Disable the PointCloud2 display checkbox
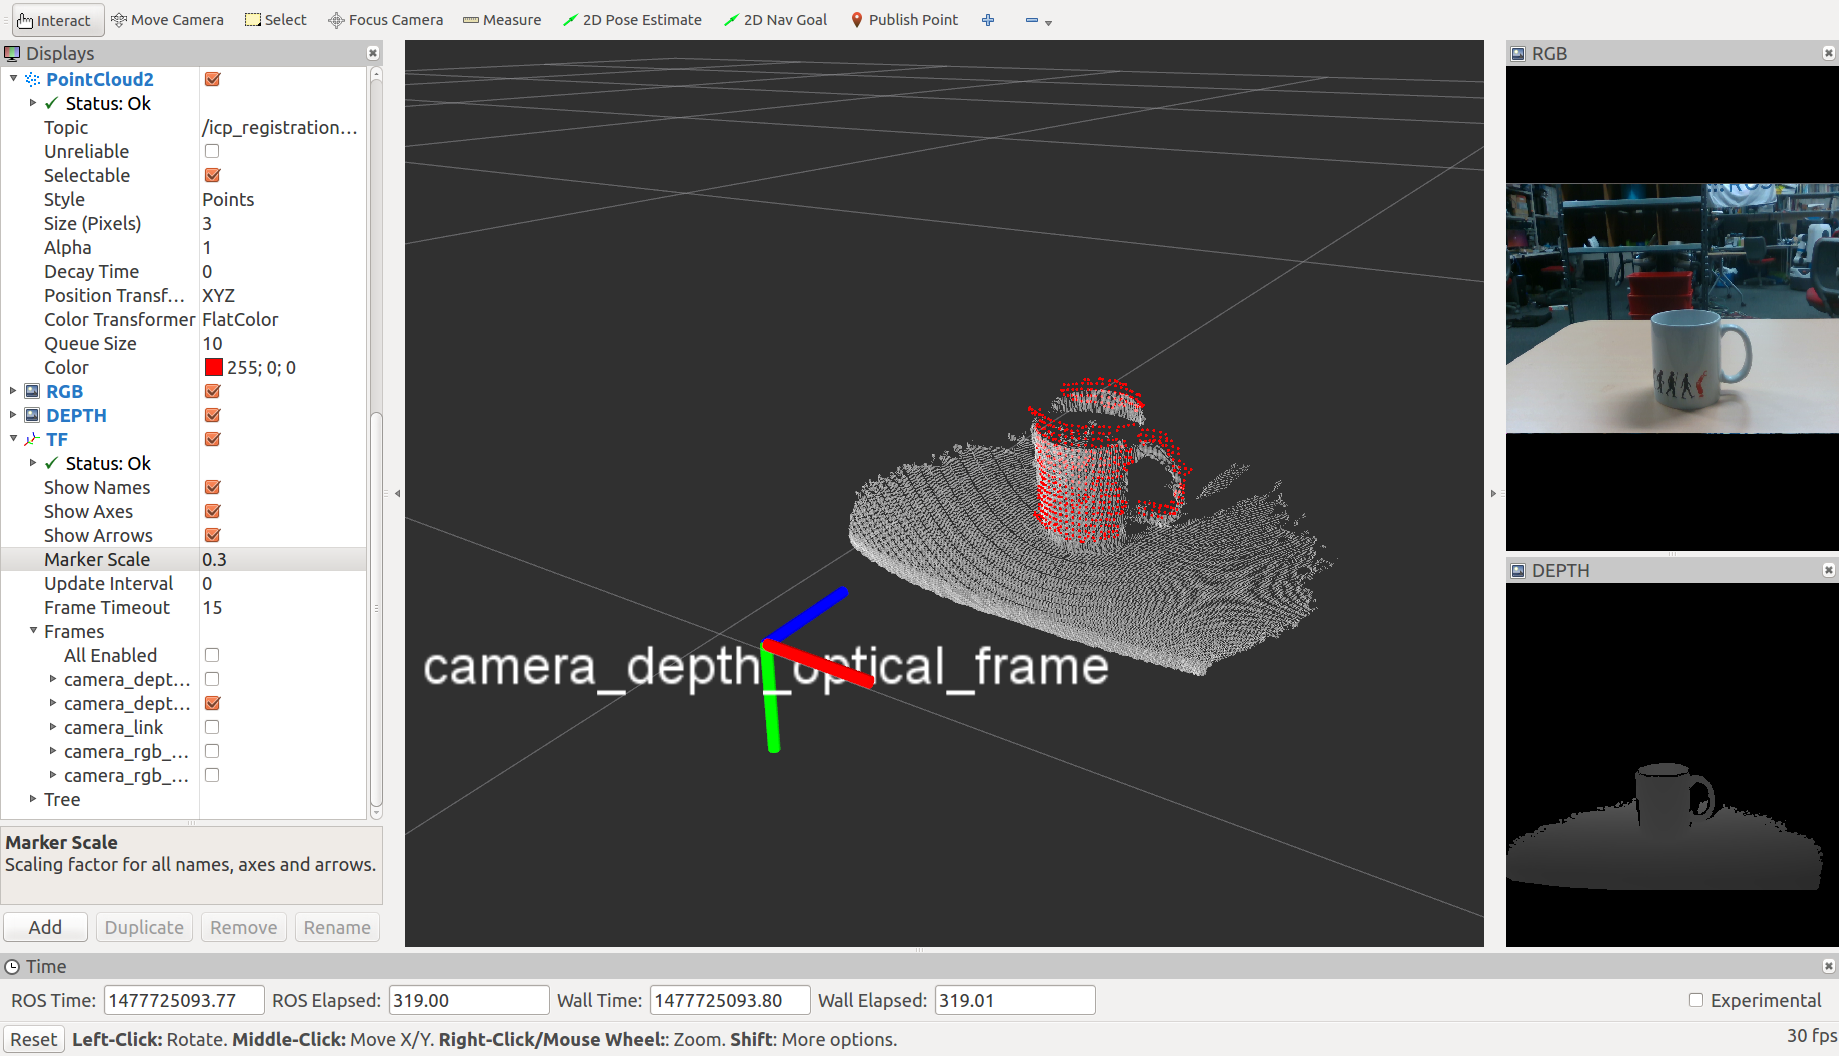 point(212,79)
